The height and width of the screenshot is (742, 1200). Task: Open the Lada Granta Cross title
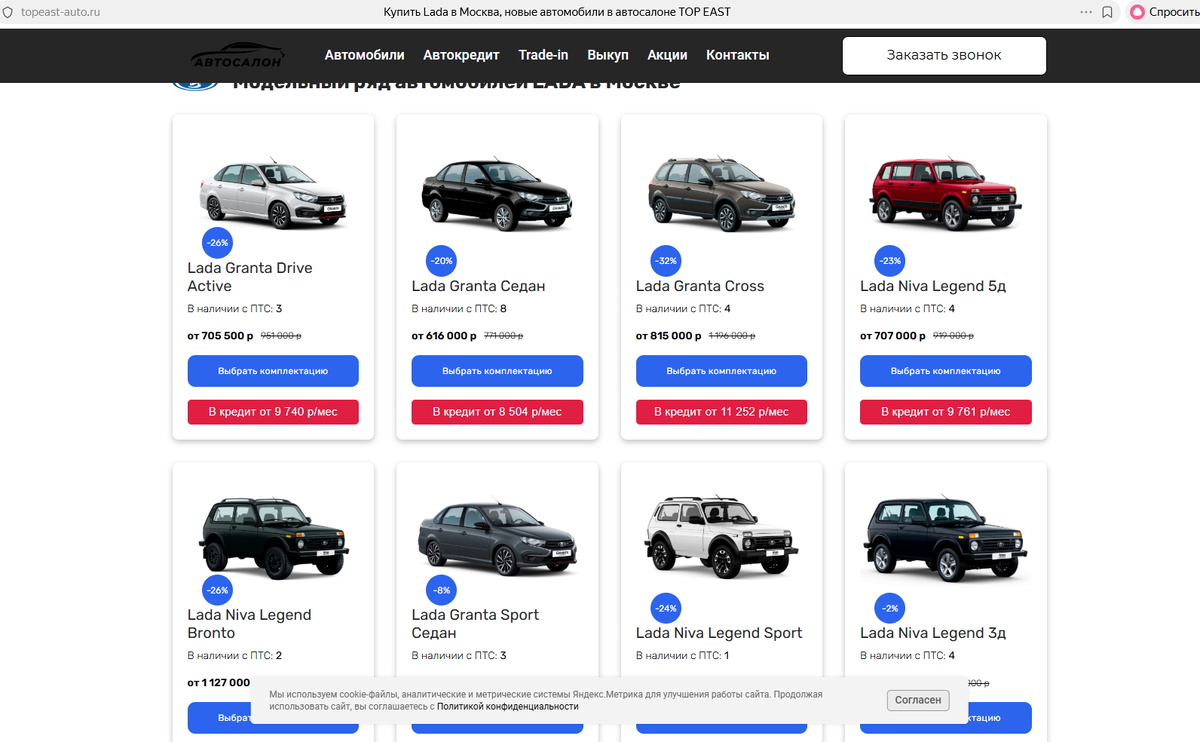700,286
